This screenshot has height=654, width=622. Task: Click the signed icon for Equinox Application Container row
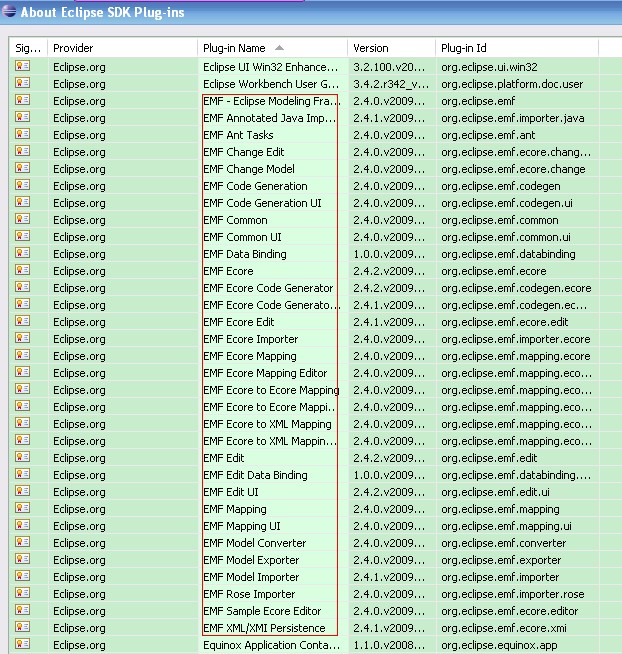(x=23, y=644)
